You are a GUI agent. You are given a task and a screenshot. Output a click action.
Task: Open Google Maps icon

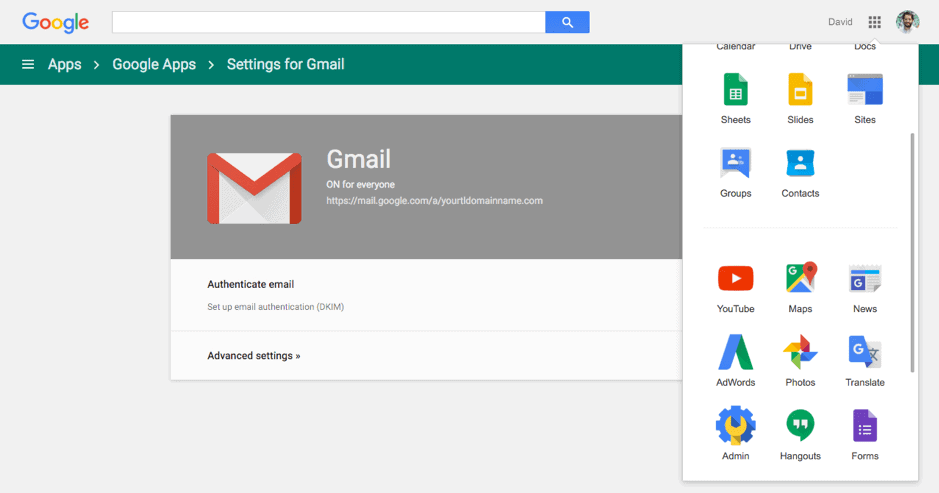point(800,279)
